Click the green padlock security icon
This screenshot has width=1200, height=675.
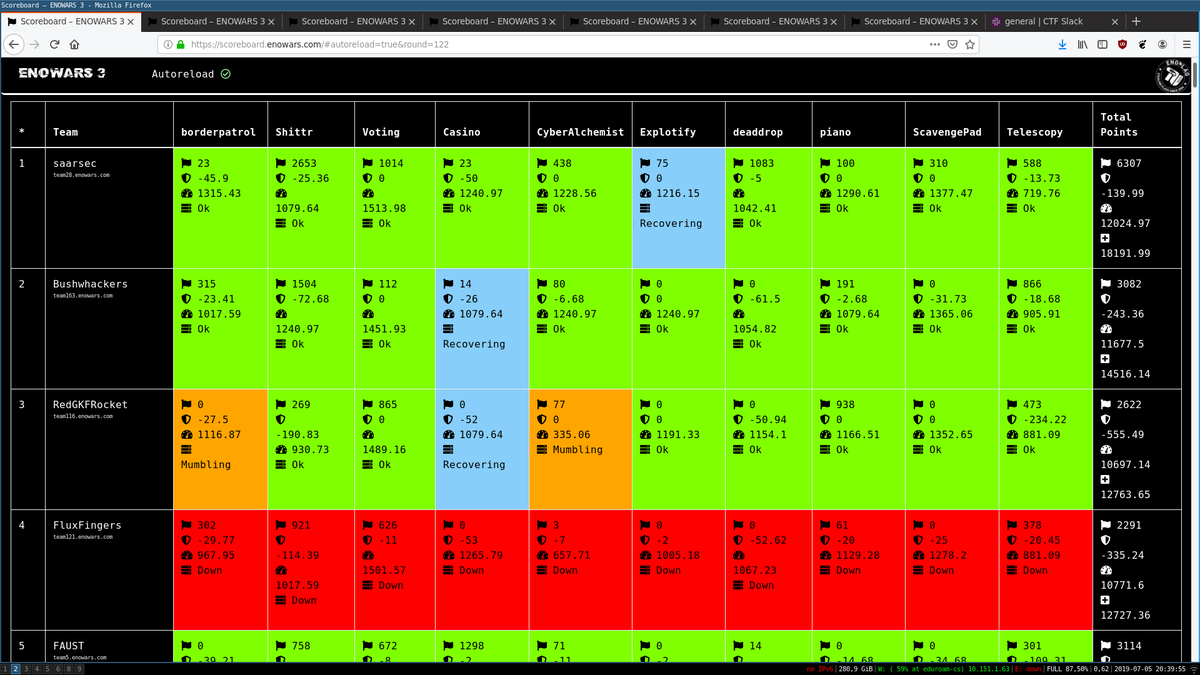pyautogui.click(x=180, y=44)
